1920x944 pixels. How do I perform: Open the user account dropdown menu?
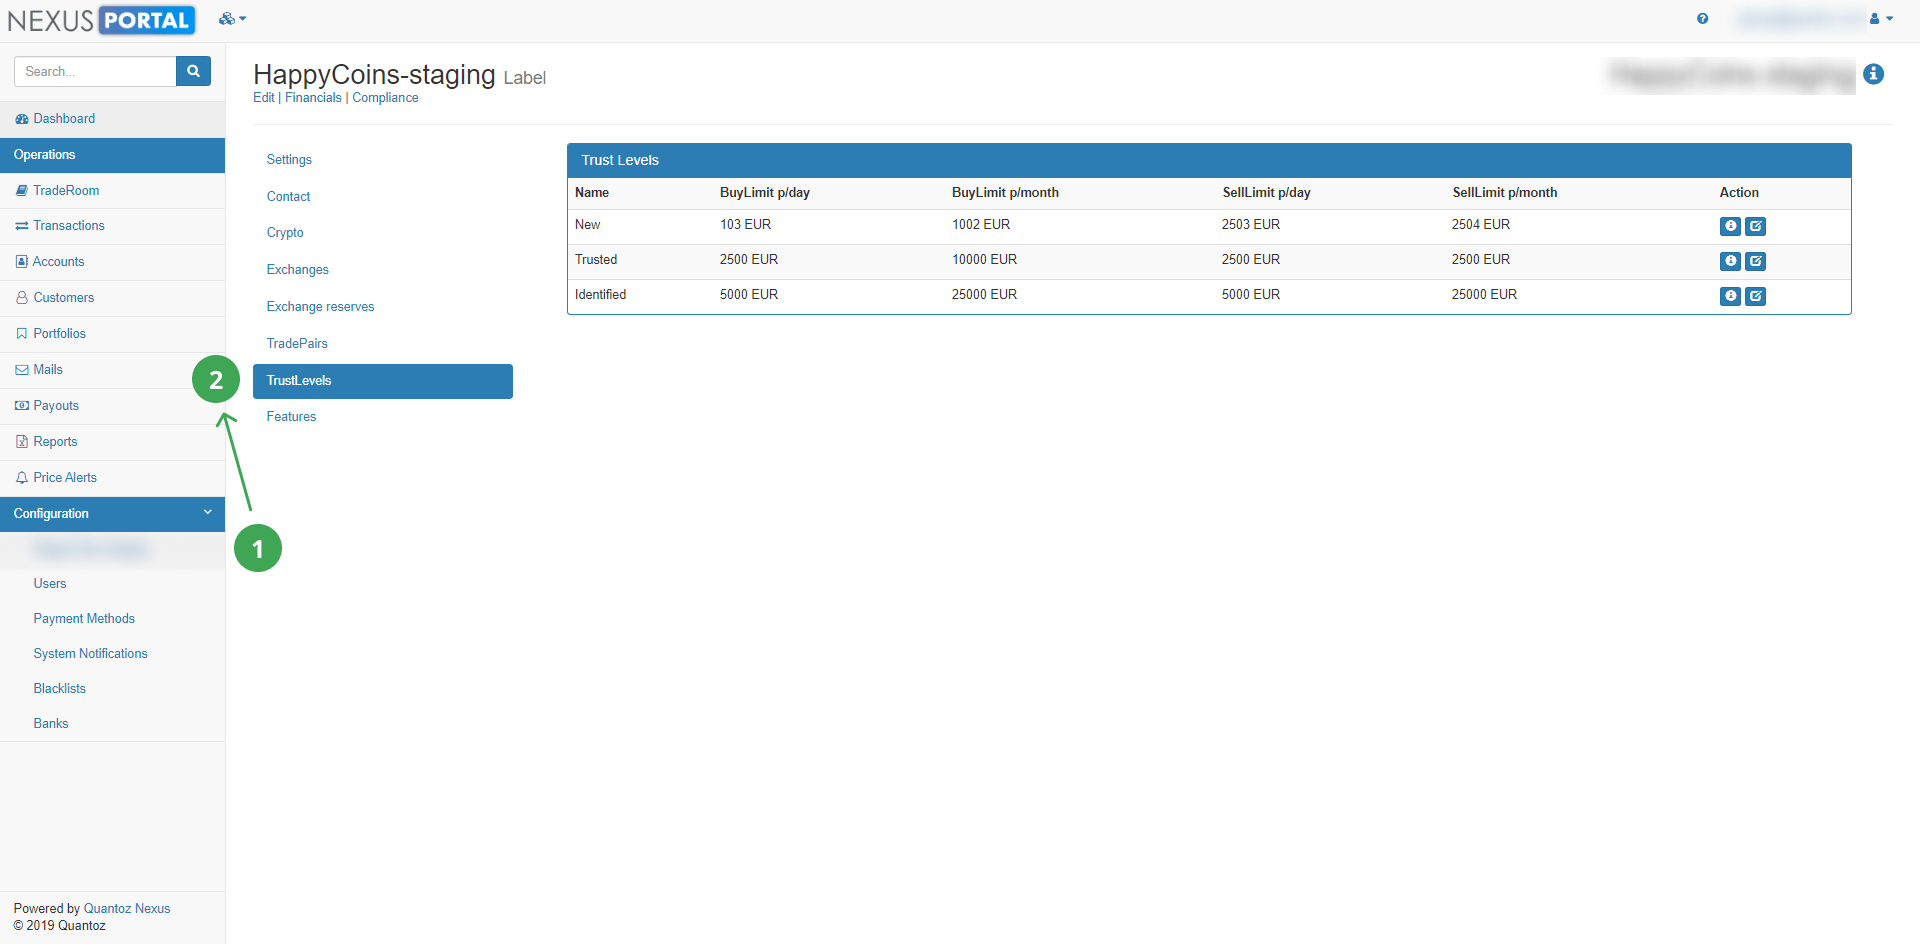1881,19
